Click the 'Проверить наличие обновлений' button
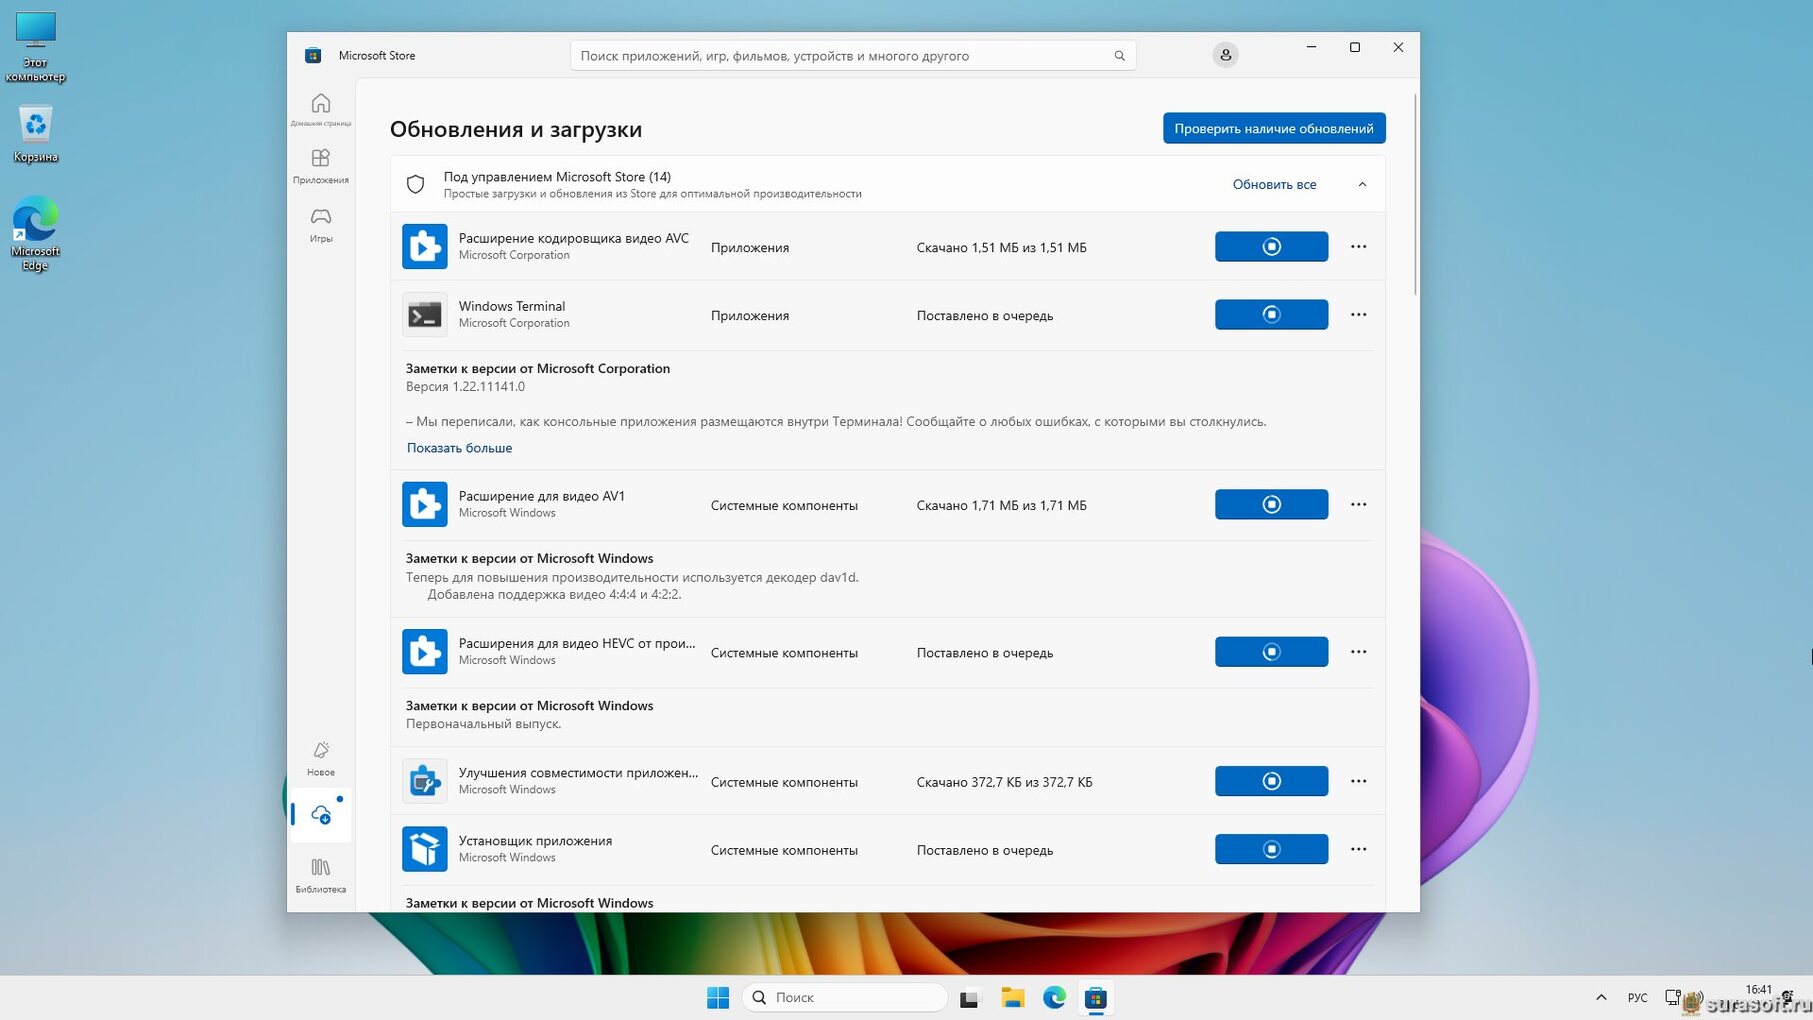 1273,128
